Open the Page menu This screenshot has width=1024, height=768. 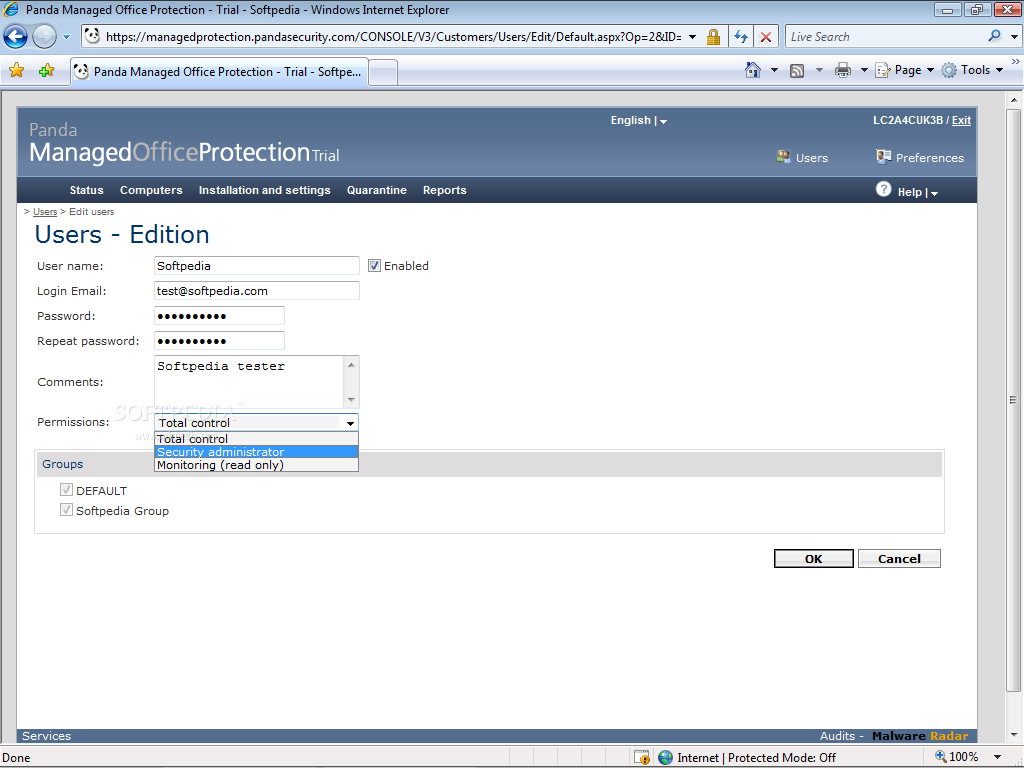coord(904,70)
